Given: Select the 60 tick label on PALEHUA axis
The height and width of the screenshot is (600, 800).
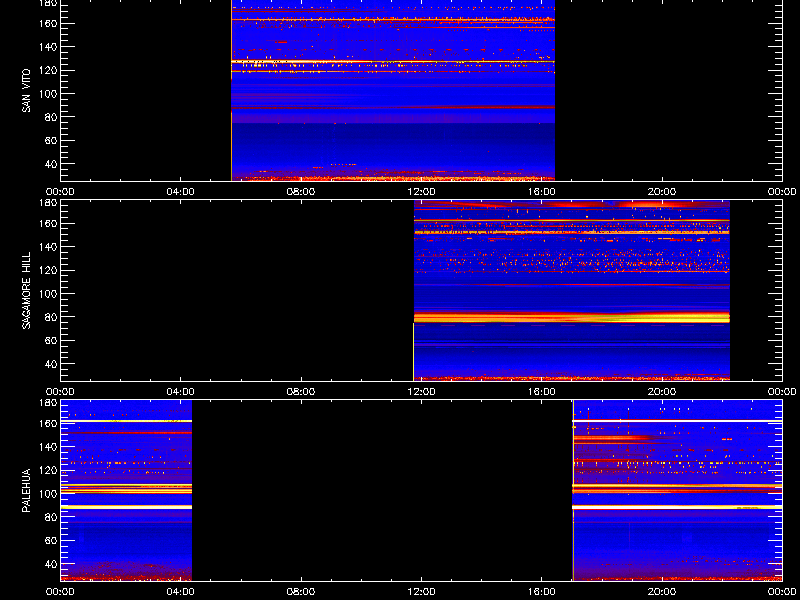Looking at the screenshot, I should (50, 540).
